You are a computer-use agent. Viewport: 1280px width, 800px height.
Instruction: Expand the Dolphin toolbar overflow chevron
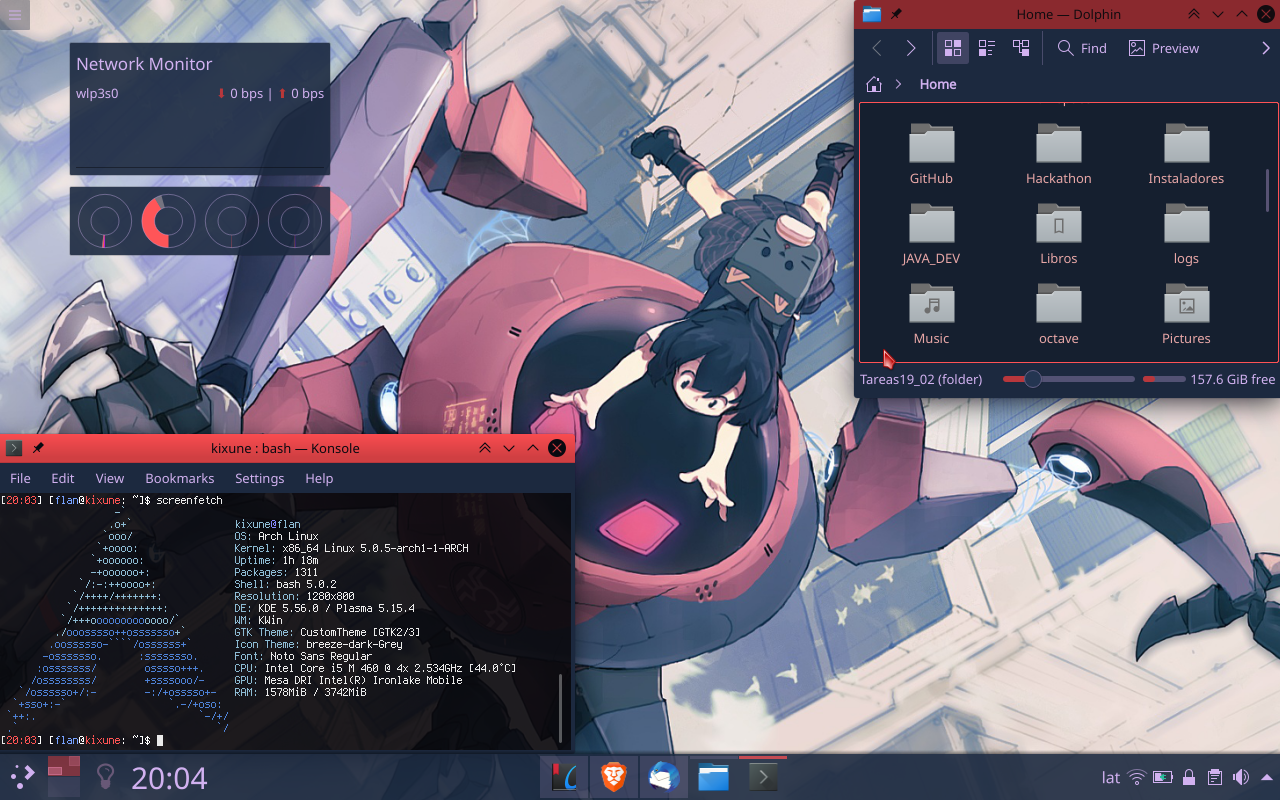click(1265, 48)
